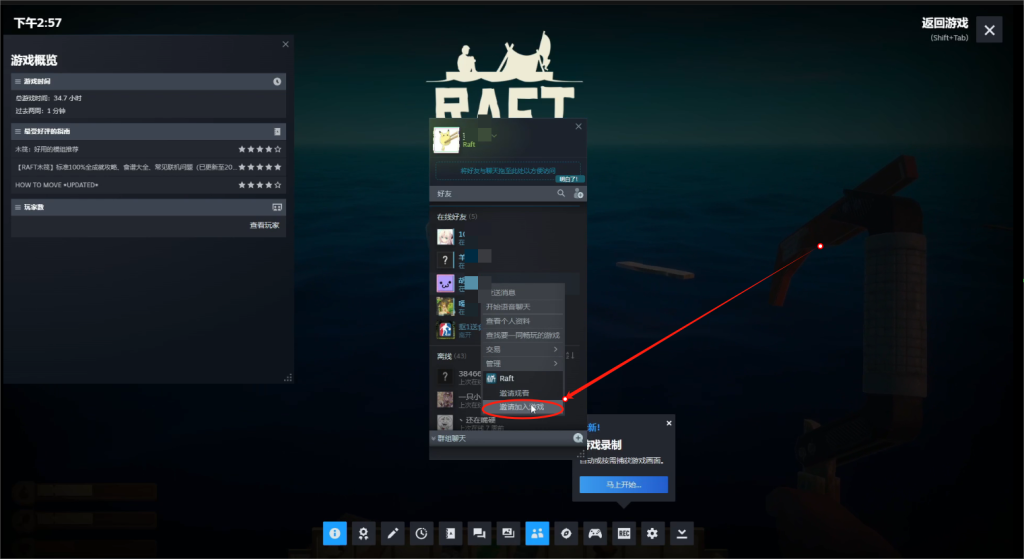Choose 查看个人资料 from context menu
The width and height of the screenshot is (1024, 559).
(522, 321)
